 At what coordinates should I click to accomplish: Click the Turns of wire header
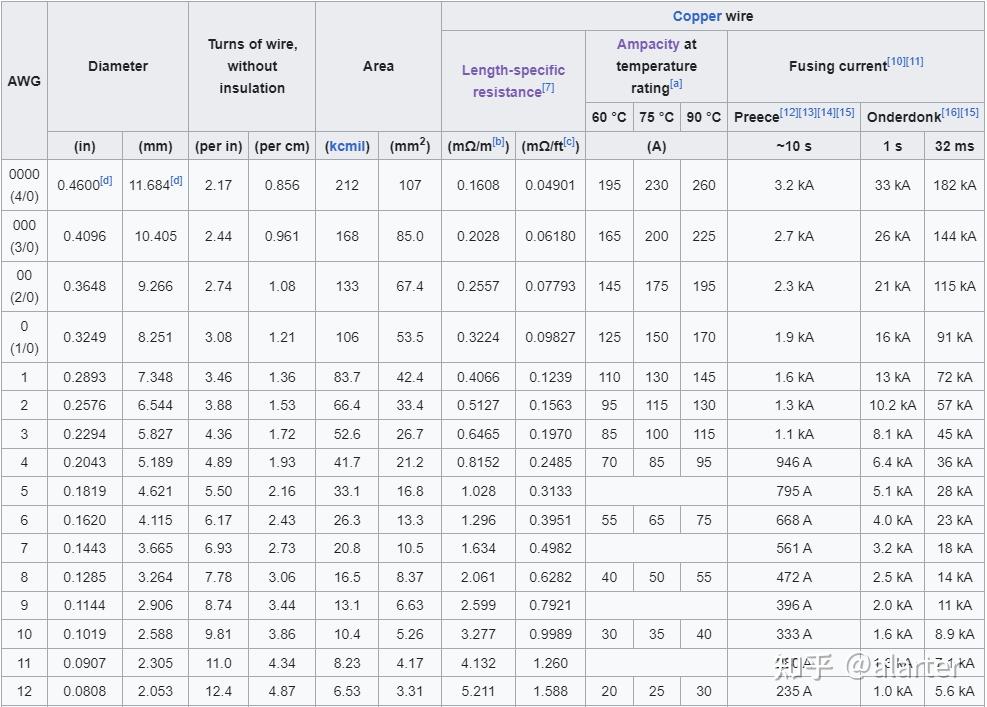pos(252,66)
